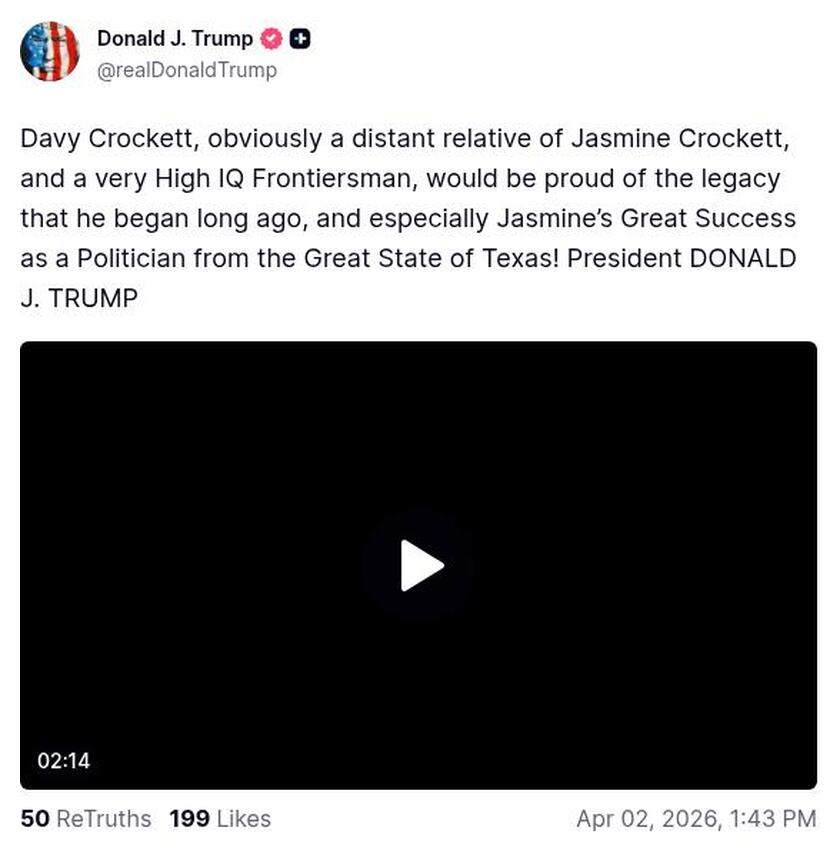Click the bold 50 ReTruths count
Image resolution: width=840 pixels, height=864 pixels.
(x=35, y=819)
